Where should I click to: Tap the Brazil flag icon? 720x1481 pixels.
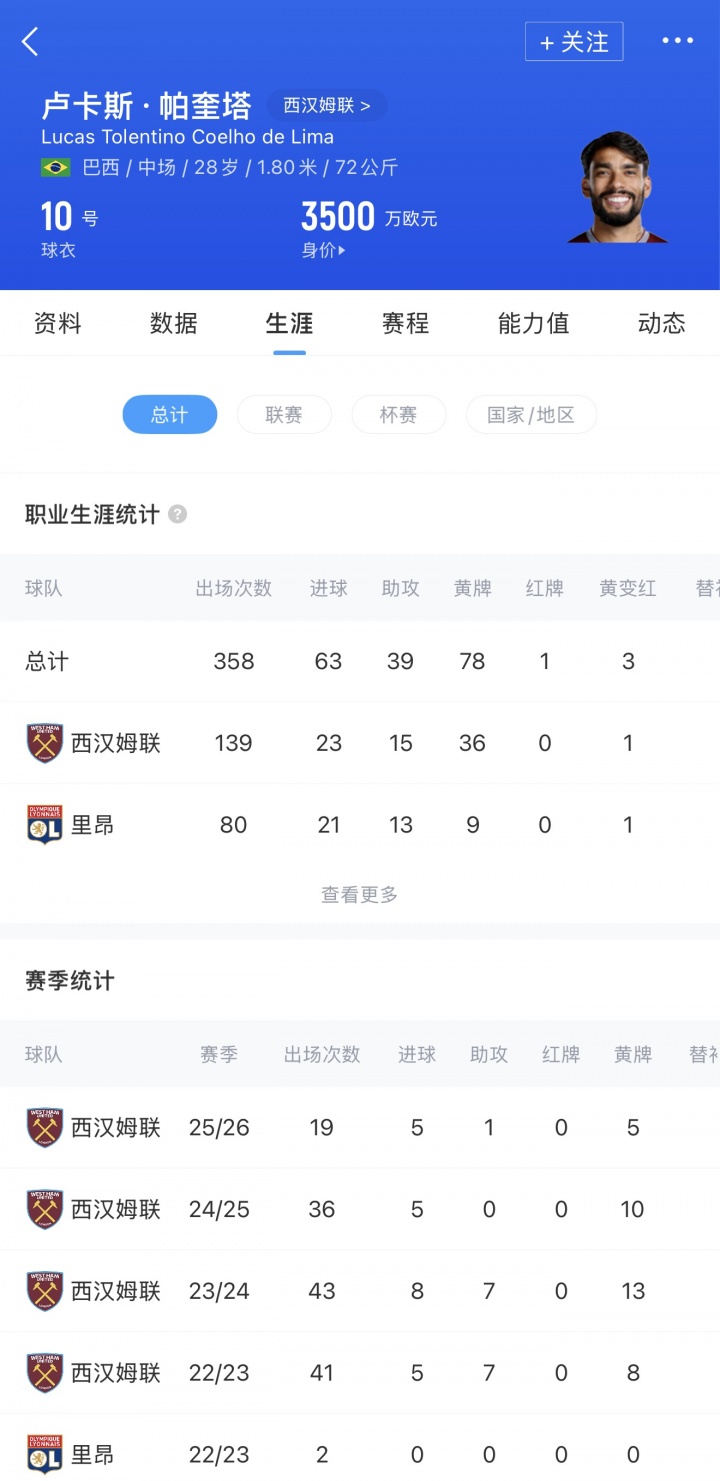pyautogui.click(x=55, y=167)
